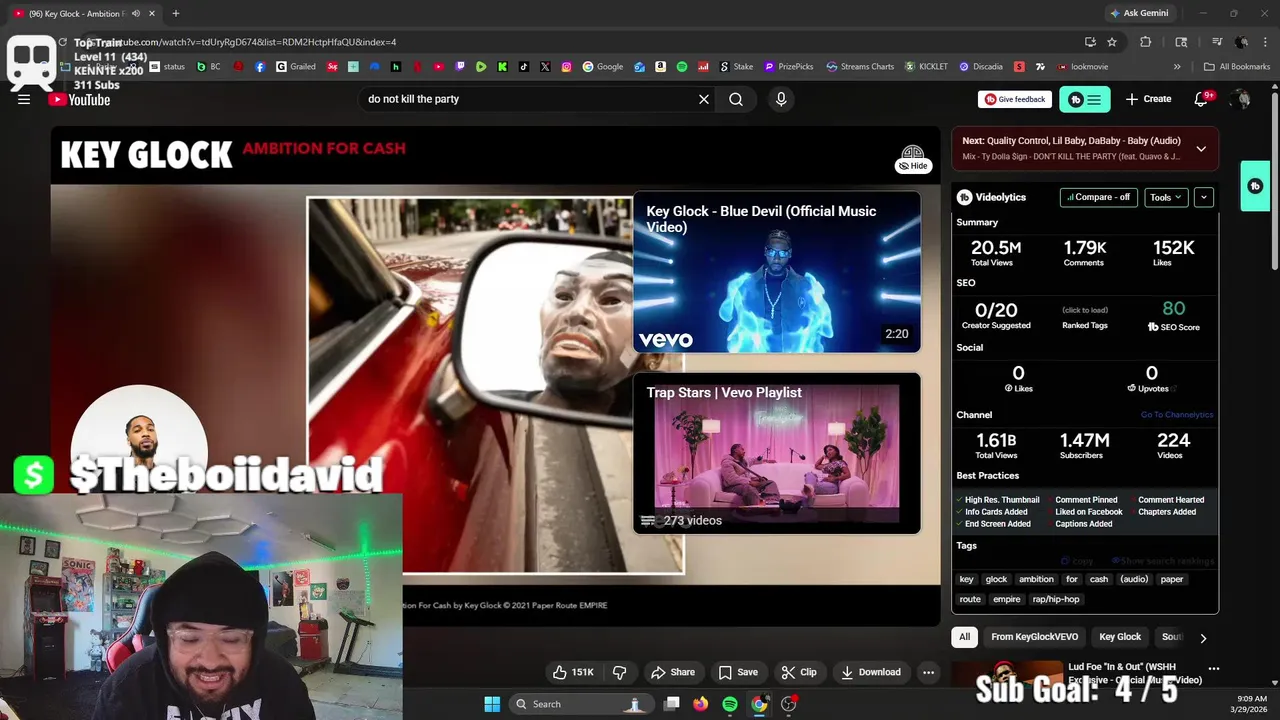Show more filter chips with right arrow
The width and height of the screenshot is (1280, 720).
click(x=1203, y=638)
